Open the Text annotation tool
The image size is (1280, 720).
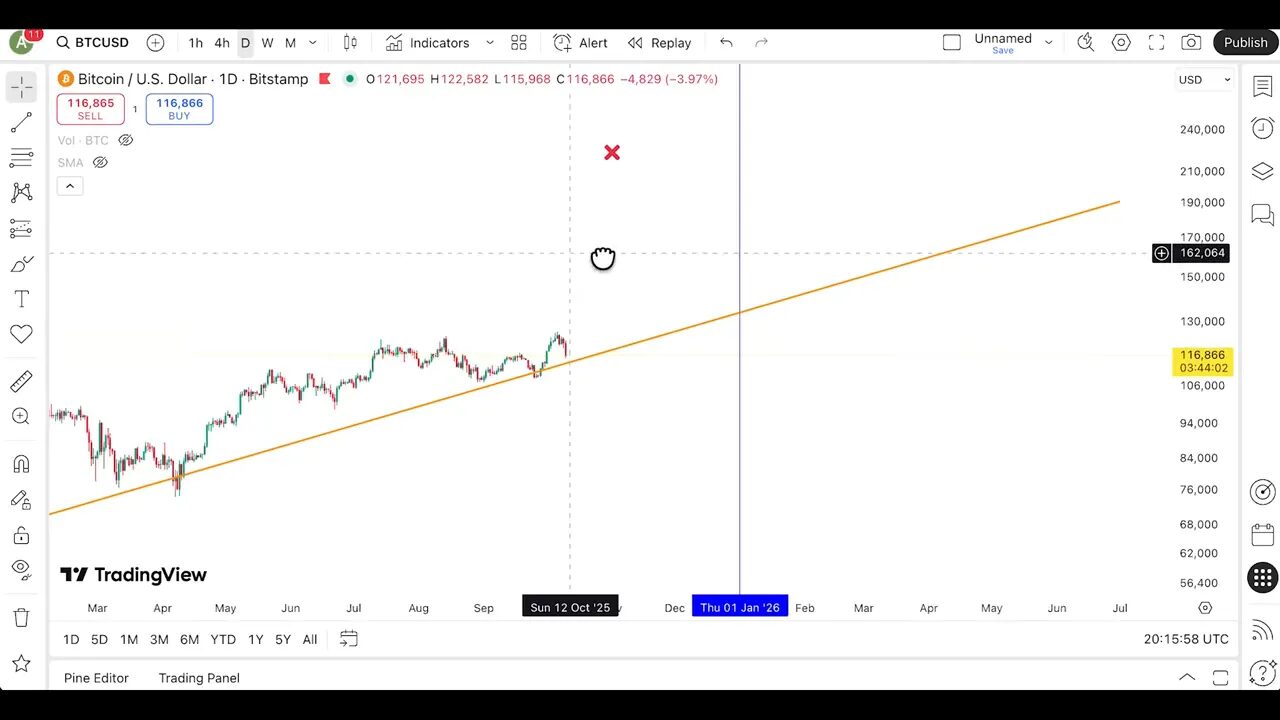pos(21,298)
